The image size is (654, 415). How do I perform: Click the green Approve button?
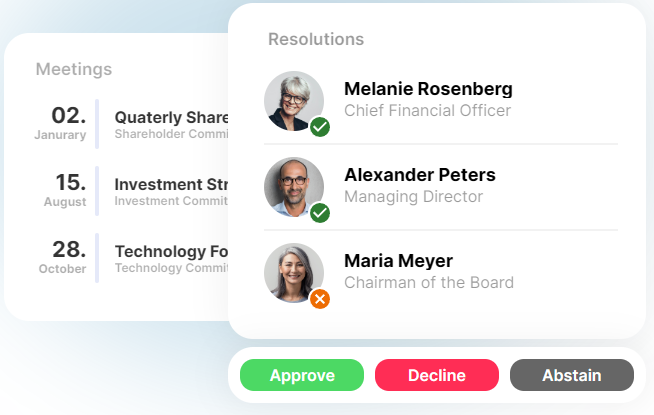coord(302,375)
